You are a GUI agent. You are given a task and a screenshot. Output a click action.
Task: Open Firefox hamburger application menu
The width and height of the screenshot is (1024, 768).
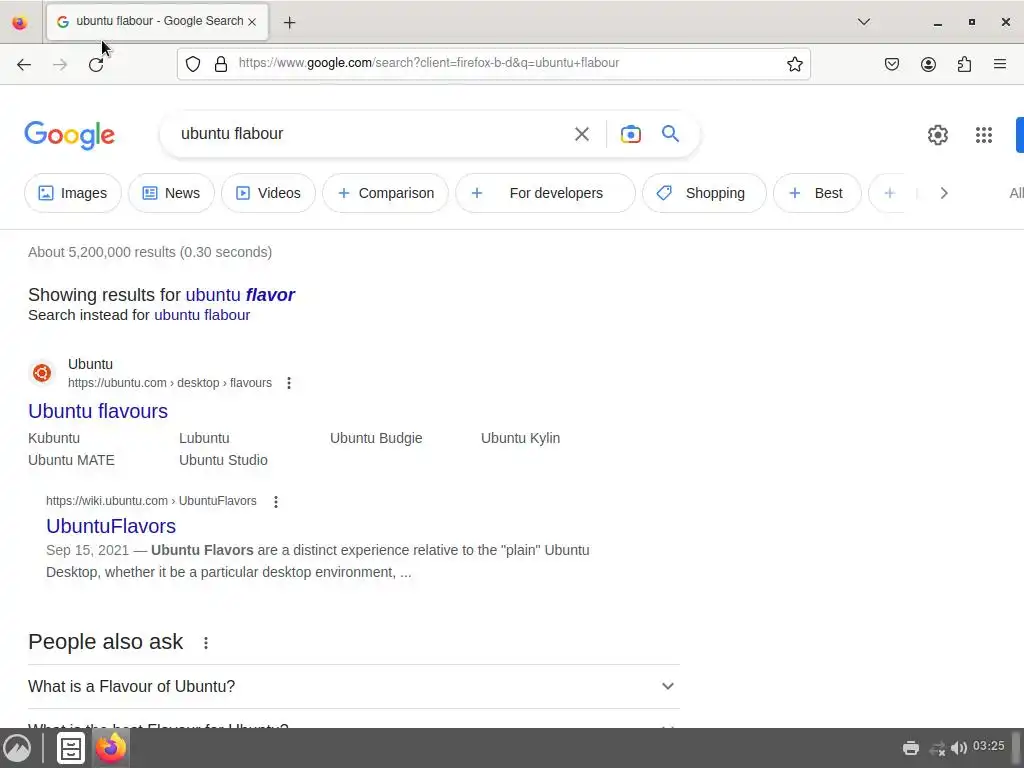(x=1000, y=64)
